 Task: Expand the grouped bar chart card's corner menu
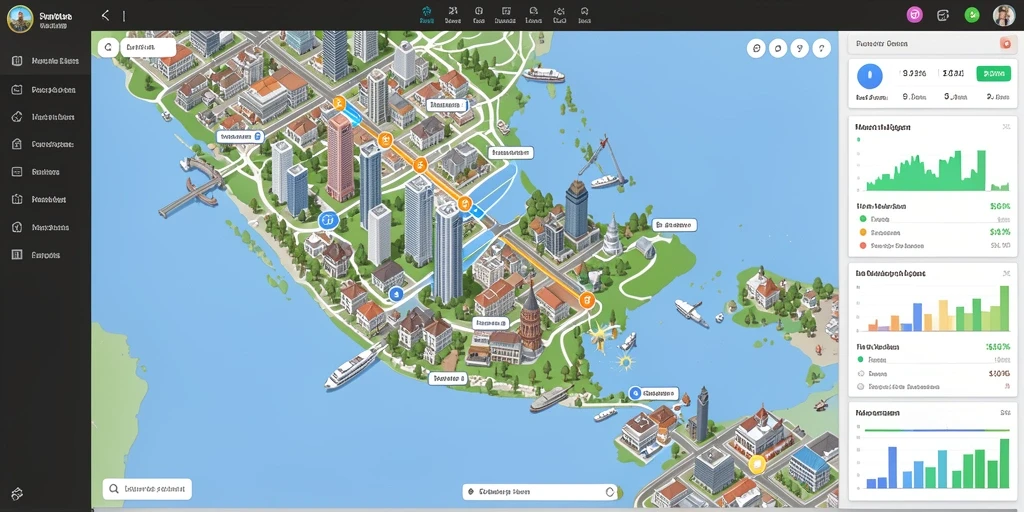(1004, 274)
